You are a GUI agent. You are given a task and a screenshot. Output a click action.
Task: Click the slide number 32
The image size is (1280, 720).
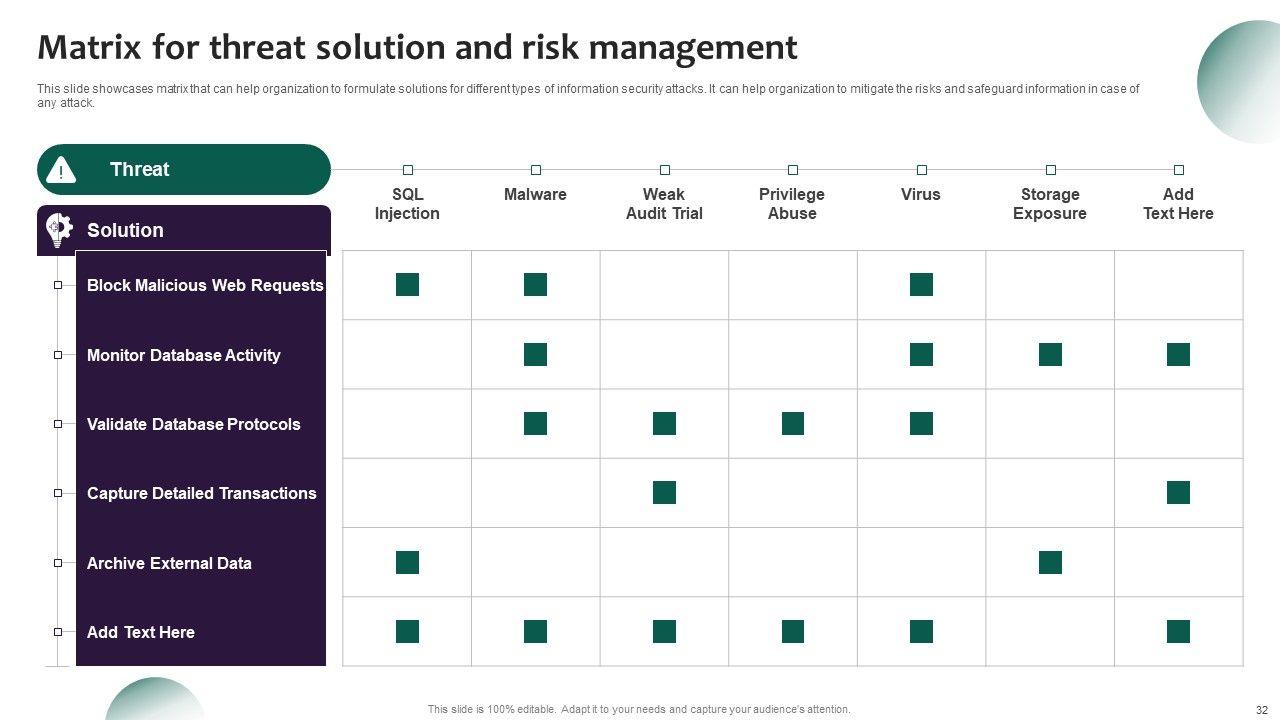pos(1261,709)
